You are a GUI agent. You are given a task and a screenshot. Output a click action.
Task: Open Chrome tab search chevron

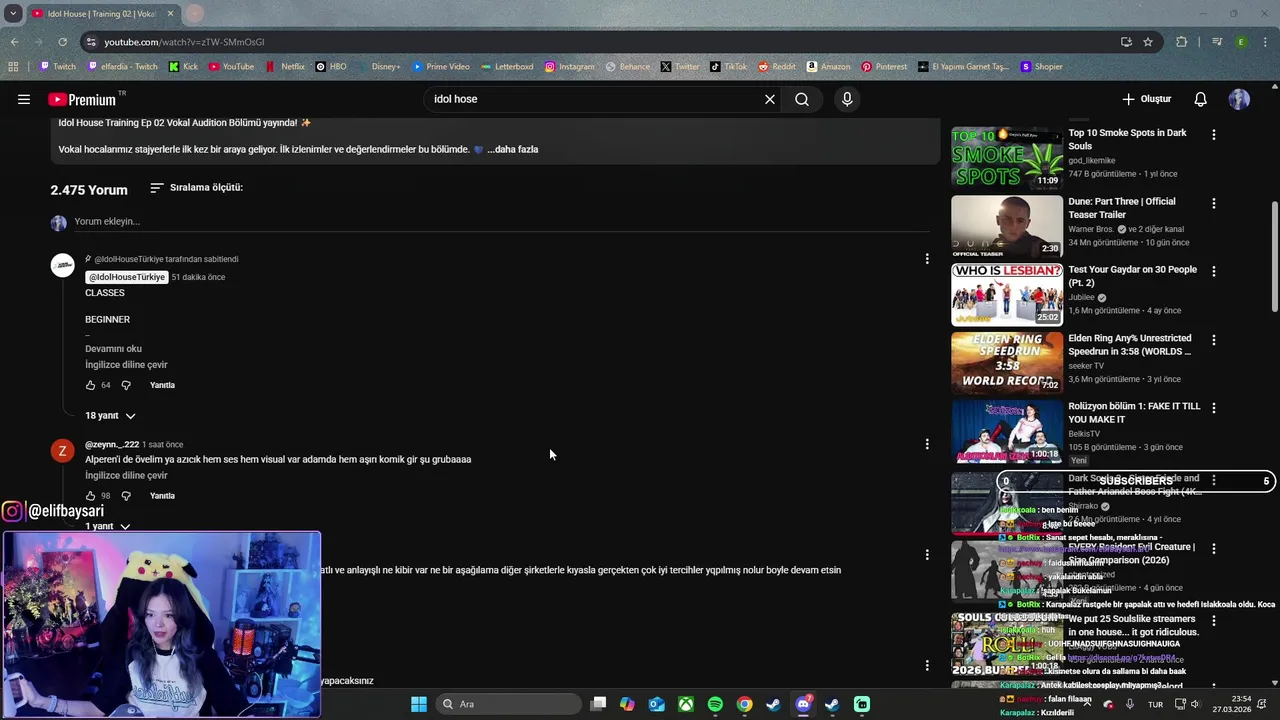tap(13, 13)
